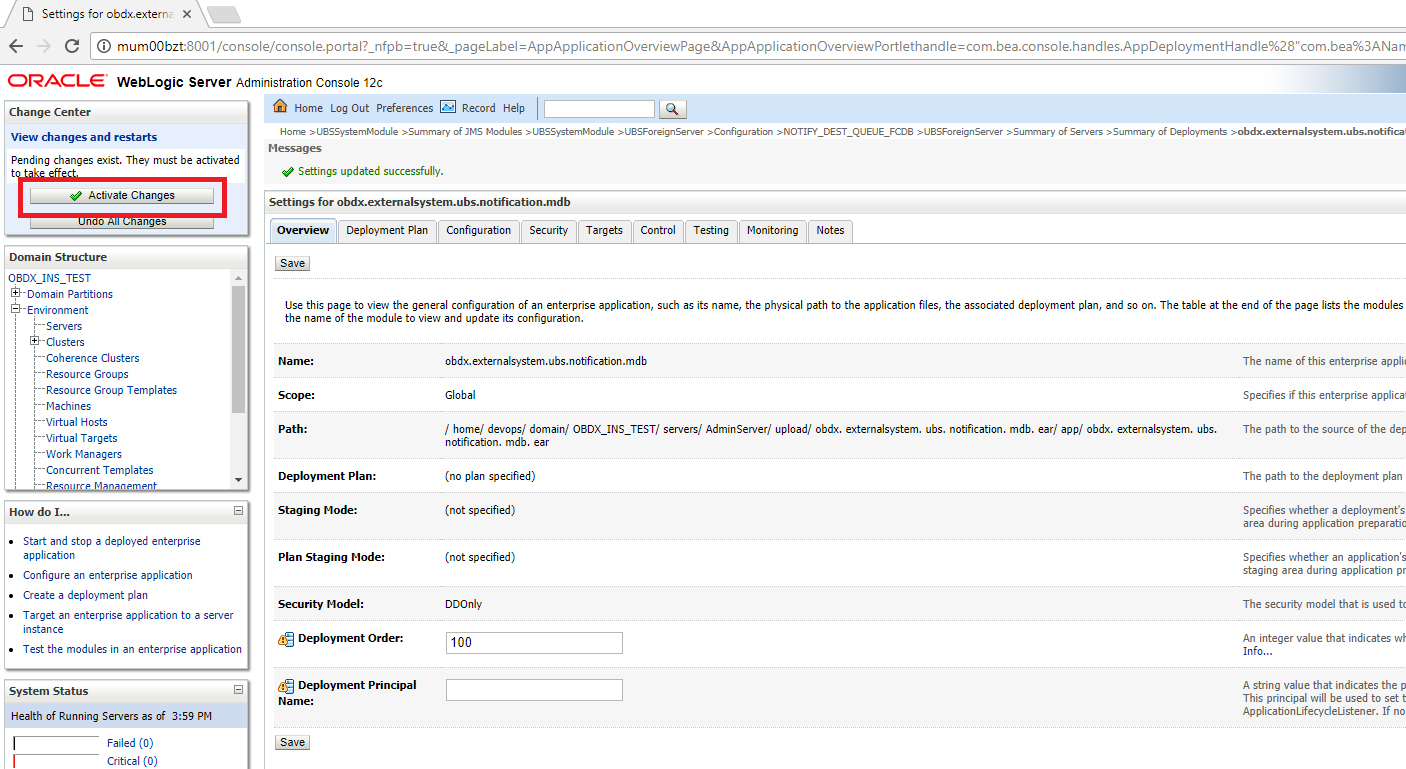Open Preferences link
The height and width of the screenshot is (769, 1406).
pyautogui.click(x=405, y=108)
